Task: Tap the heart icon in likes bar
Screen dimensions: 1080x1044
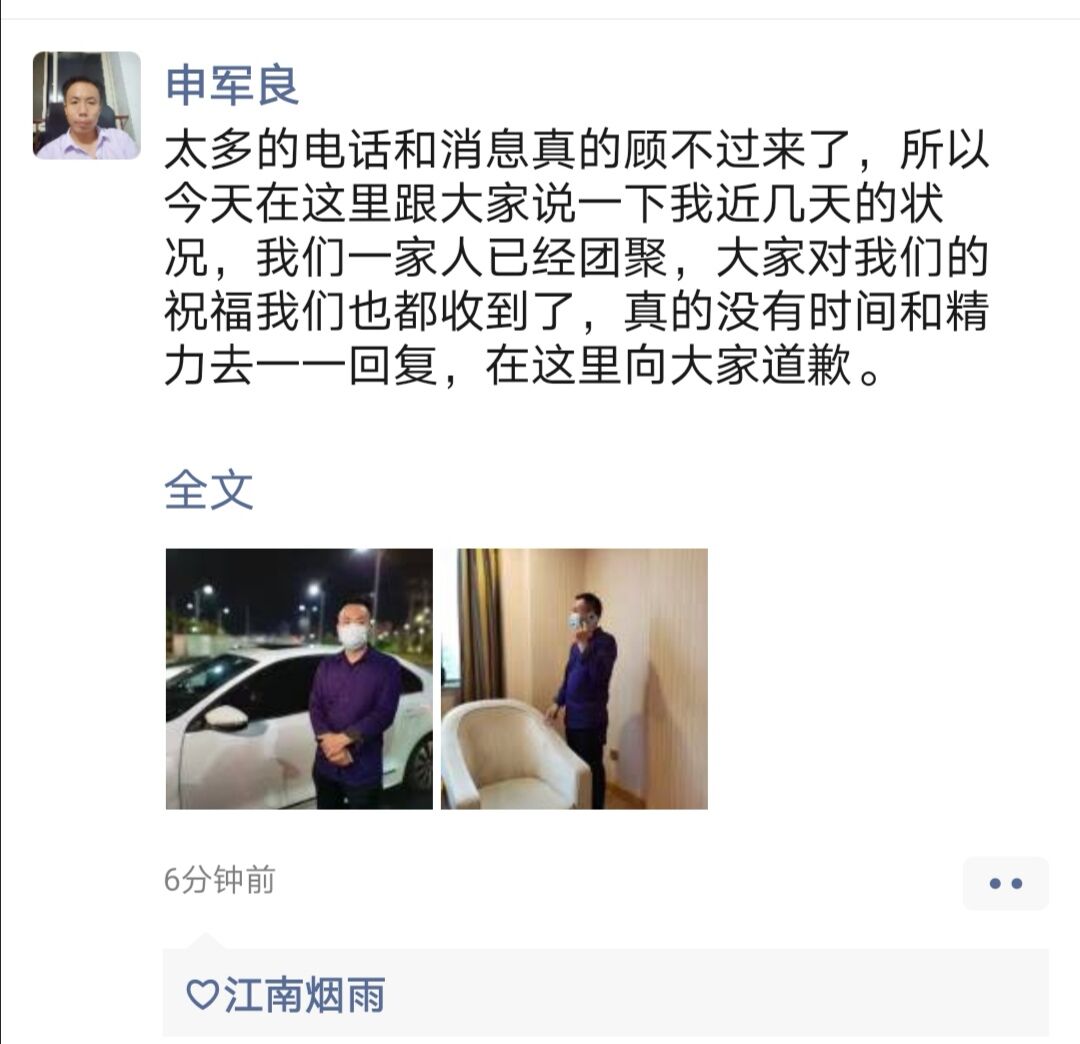Action: coord(202,994)
